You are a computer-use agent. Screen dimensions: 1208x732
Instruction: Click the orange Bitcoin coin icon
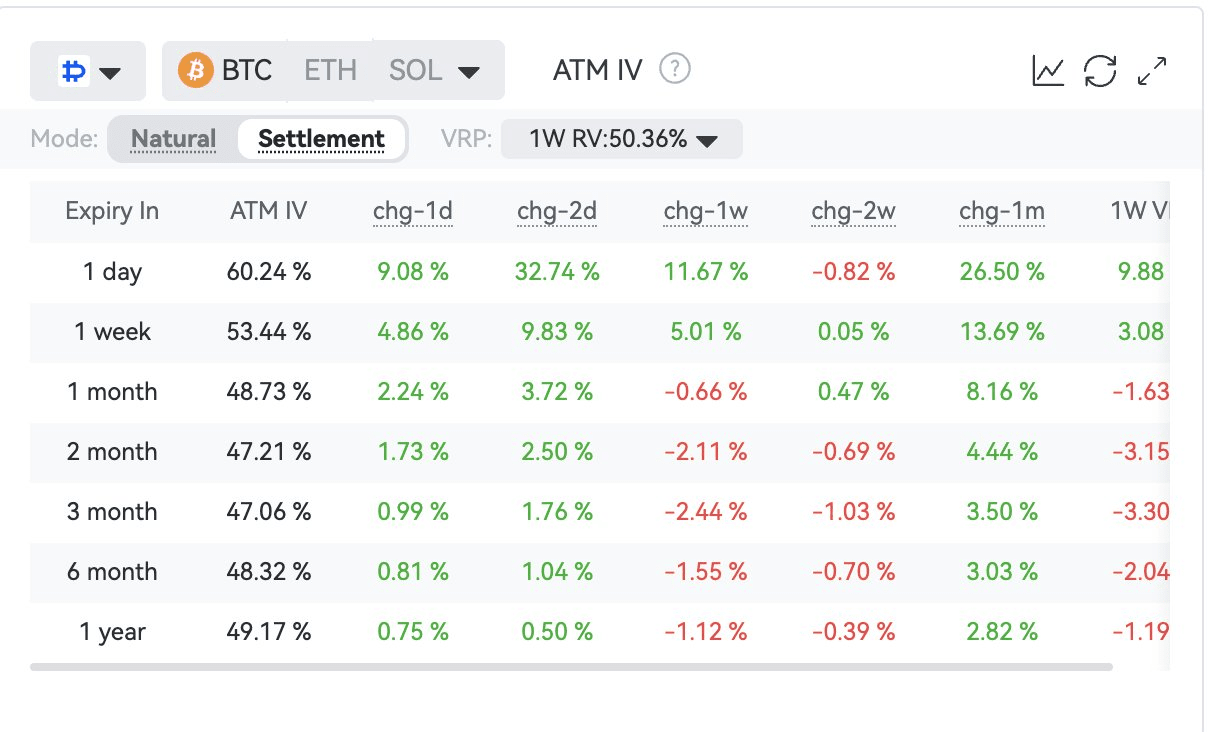[x=196, y=71]
